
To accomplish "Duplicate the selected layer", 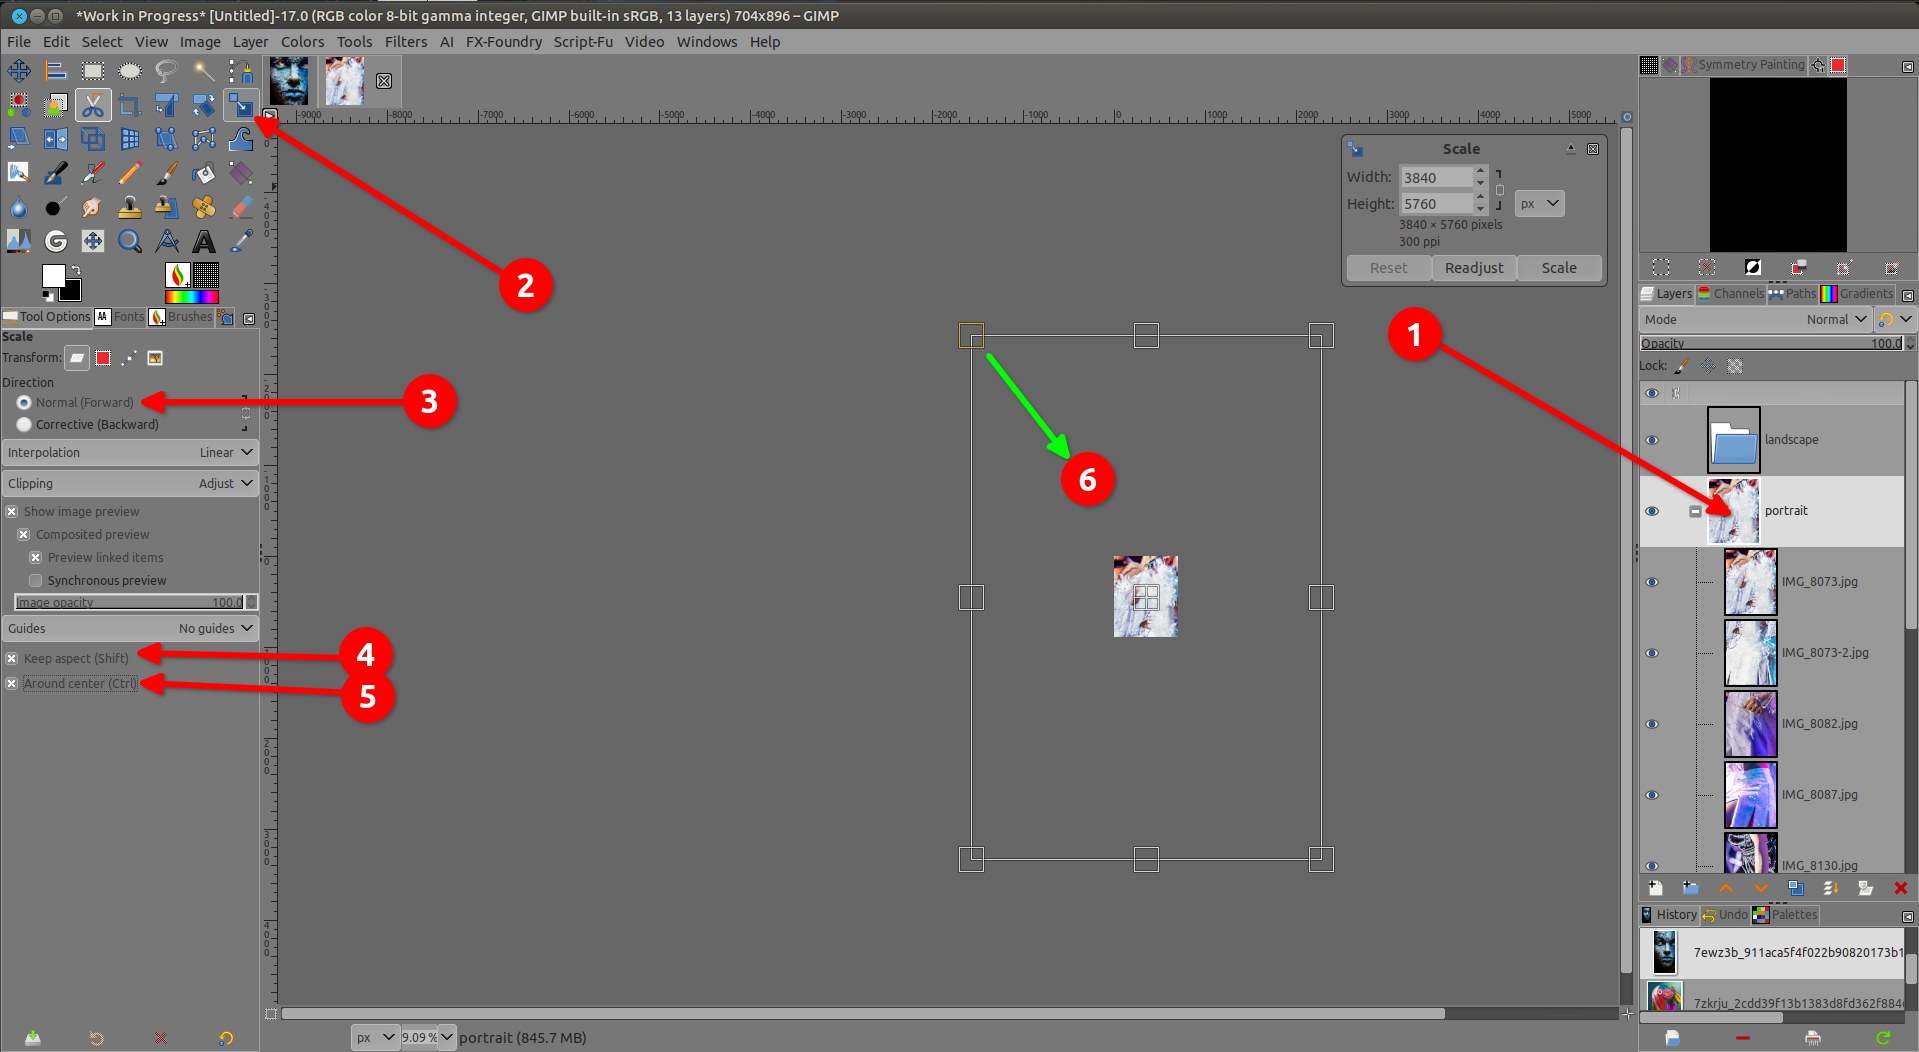I will pyautogui.click(x=1796, y=888).
